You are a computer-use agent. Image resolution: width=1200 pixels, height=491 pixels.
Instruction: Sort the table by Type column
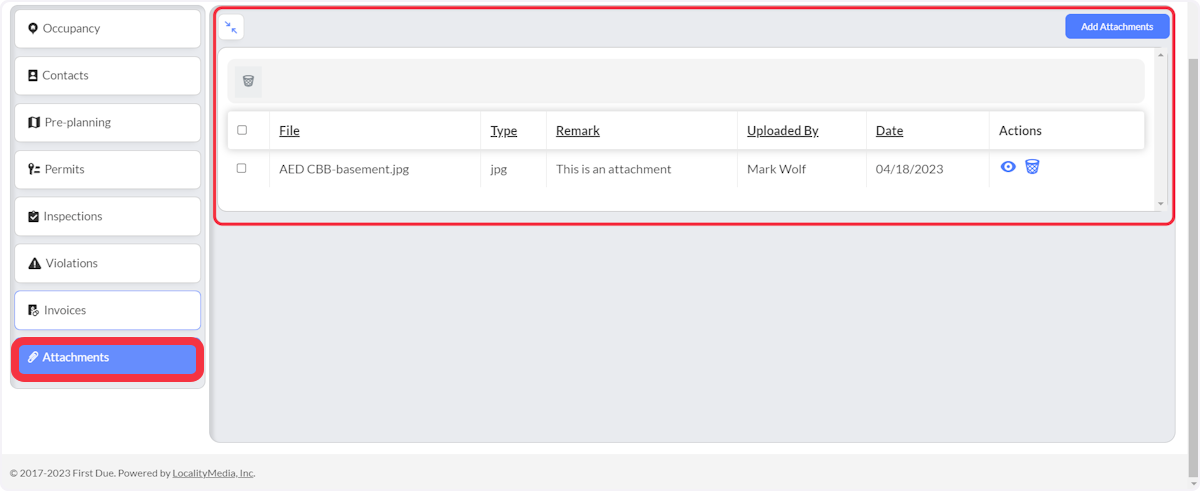[x=504, y=131]
